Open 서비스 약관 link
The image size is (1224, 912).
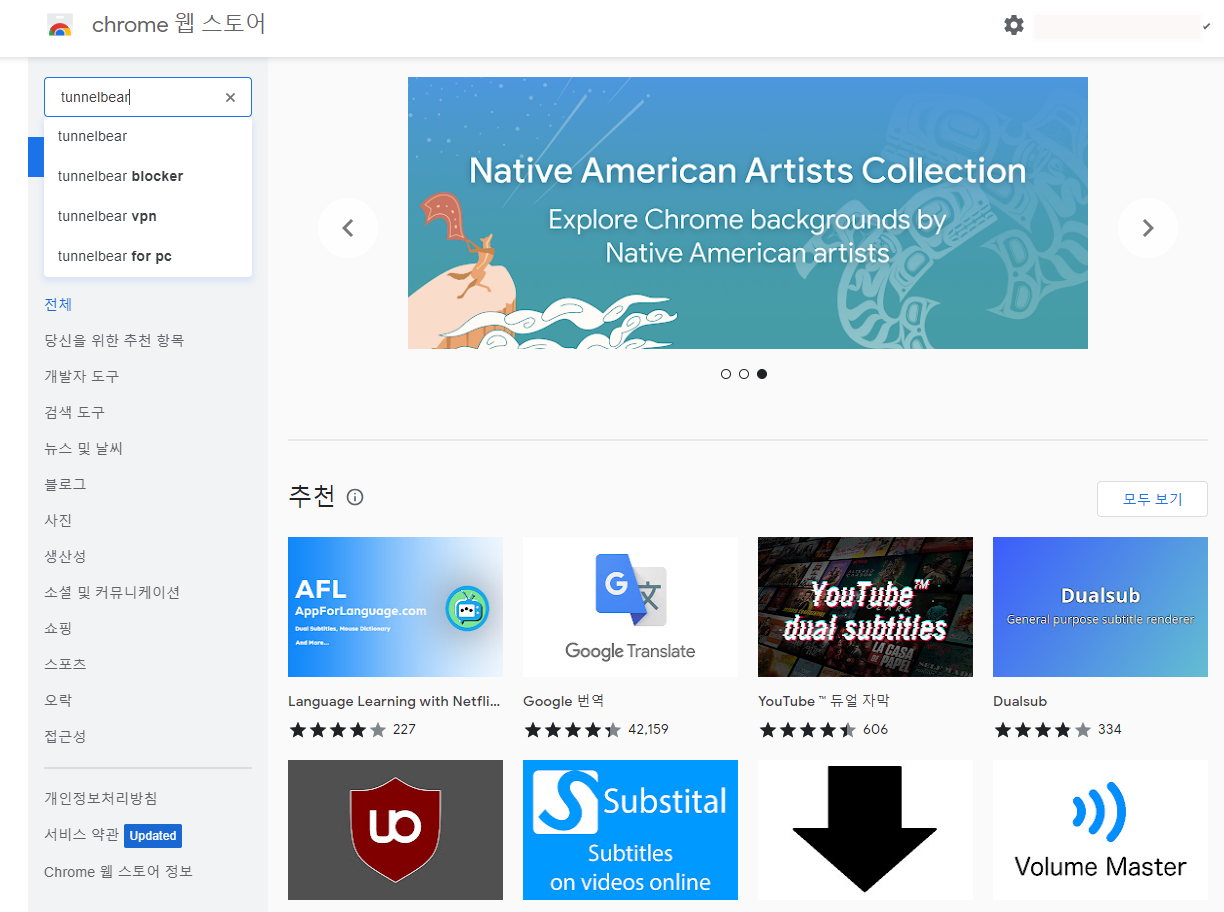[81, 835]
